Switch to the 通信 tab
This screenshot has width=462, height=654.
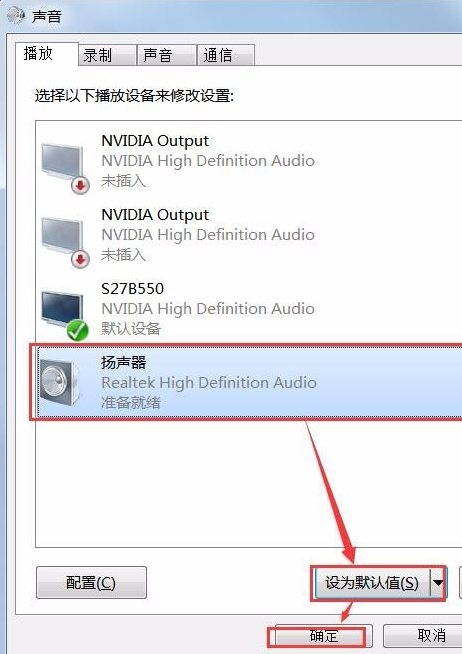226,55
